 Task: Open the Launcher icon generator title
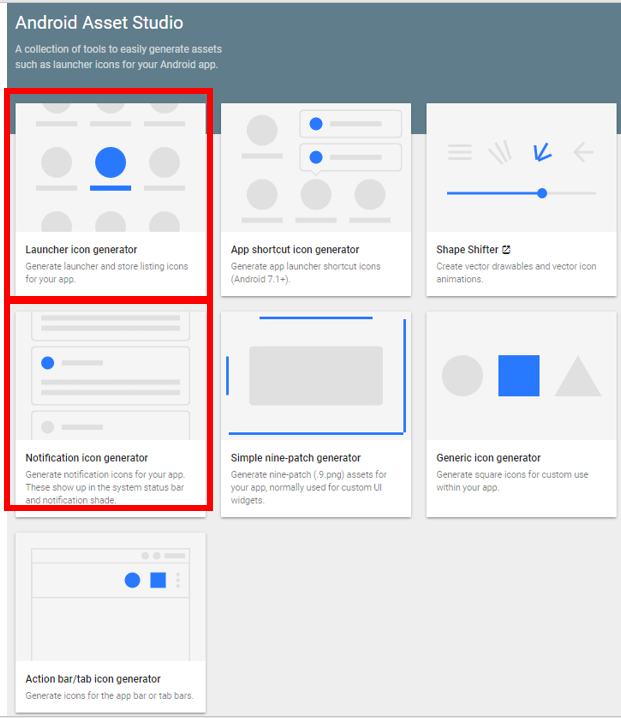click(81, 250)
